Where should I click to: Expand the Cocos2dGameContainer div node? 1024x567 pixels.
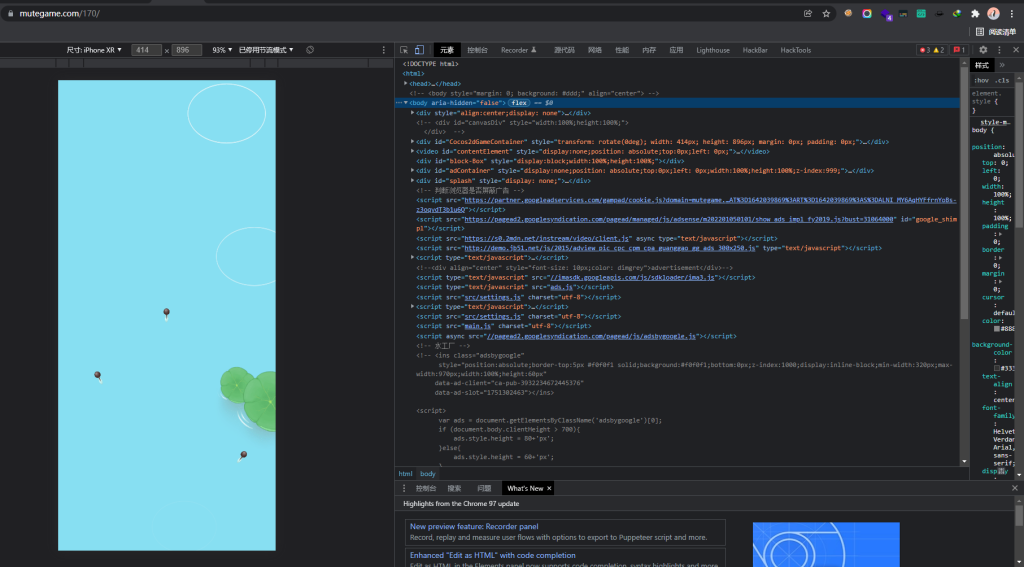pyautogui.click(x=413, y=142)
